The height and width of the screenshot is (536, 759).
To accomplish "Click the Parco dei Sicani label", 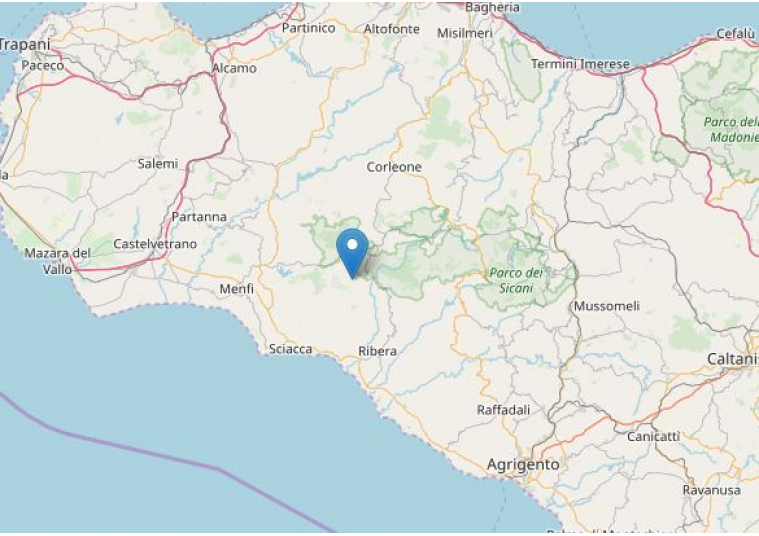I will click(516, 280).
